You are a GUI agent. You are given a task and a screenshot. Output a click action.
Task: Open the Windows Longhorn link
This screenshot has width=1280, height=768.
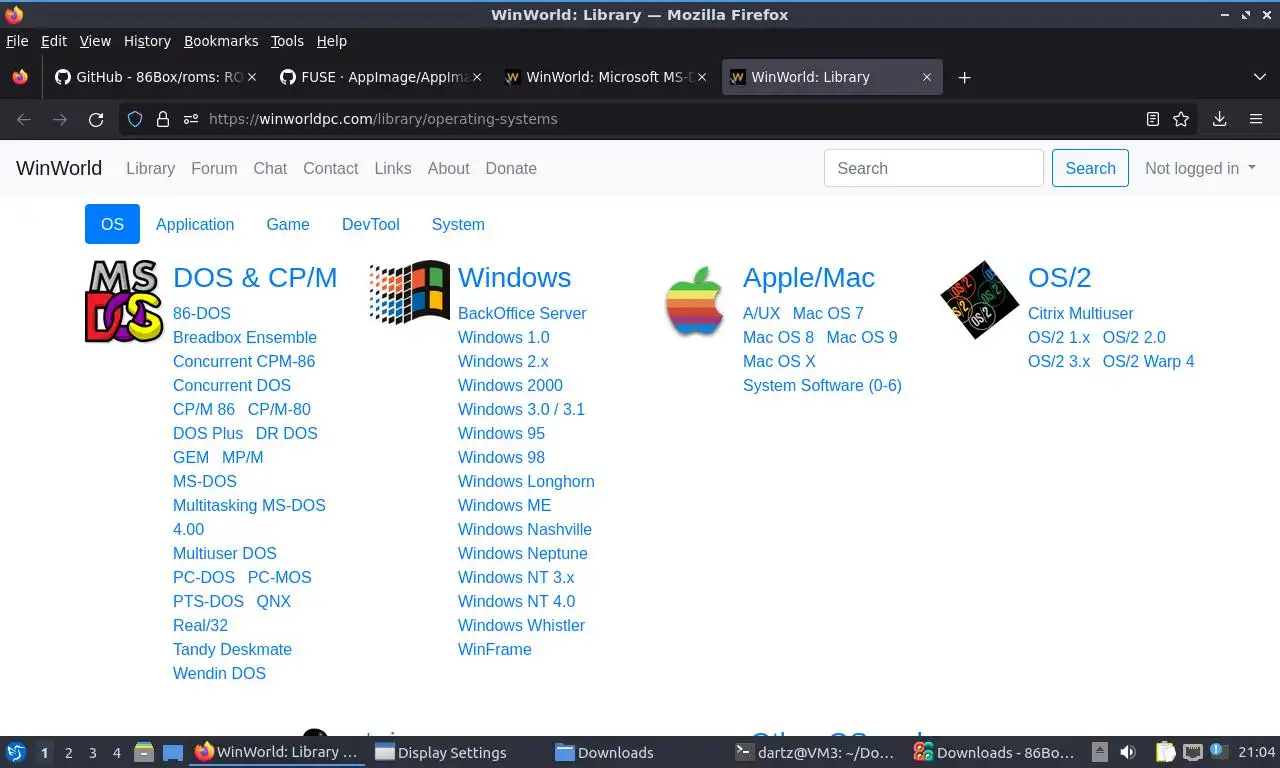click(x=526, y=481)
